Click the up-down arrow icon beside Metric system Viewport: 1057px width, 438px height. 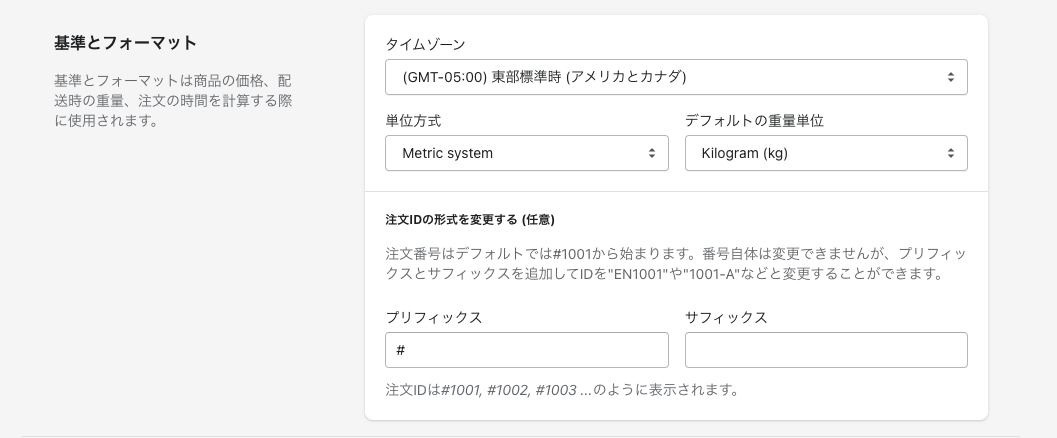coord(651,153)
